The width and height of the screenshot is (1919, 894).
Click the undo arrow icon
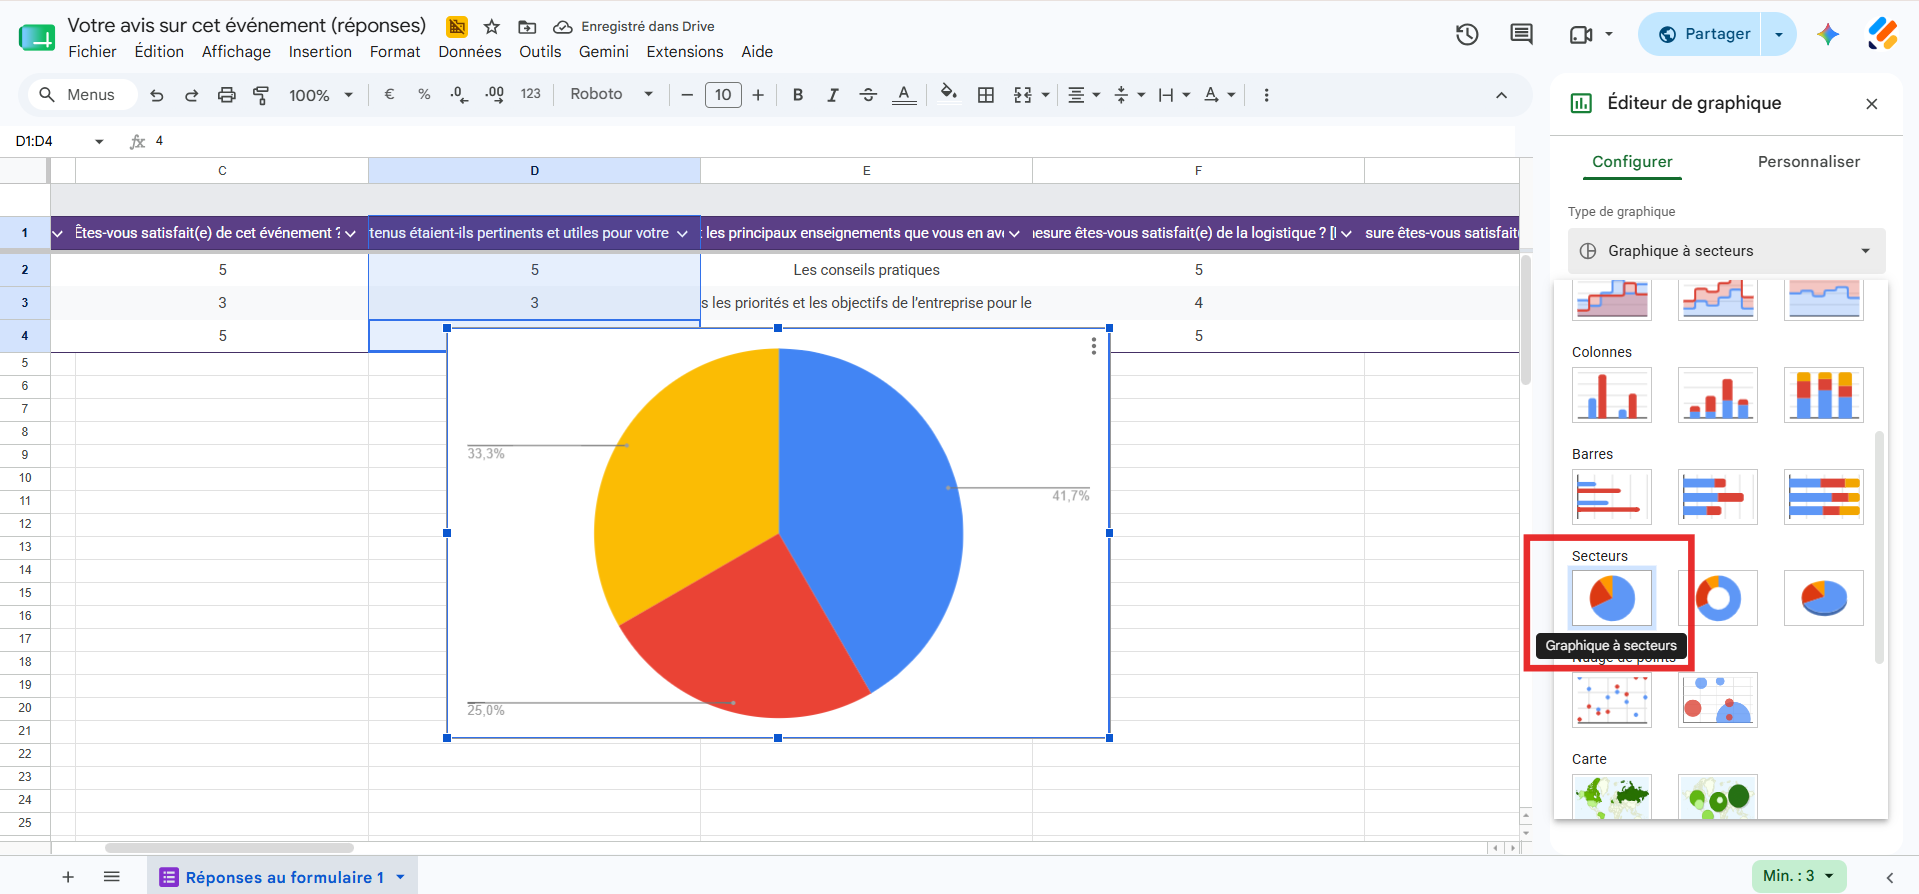157,95
